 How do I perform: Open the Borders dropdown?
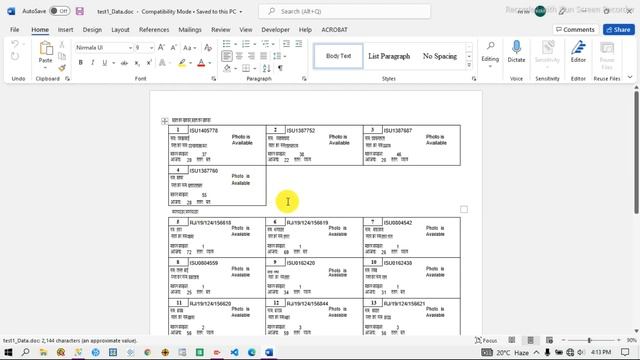[255, 68]
